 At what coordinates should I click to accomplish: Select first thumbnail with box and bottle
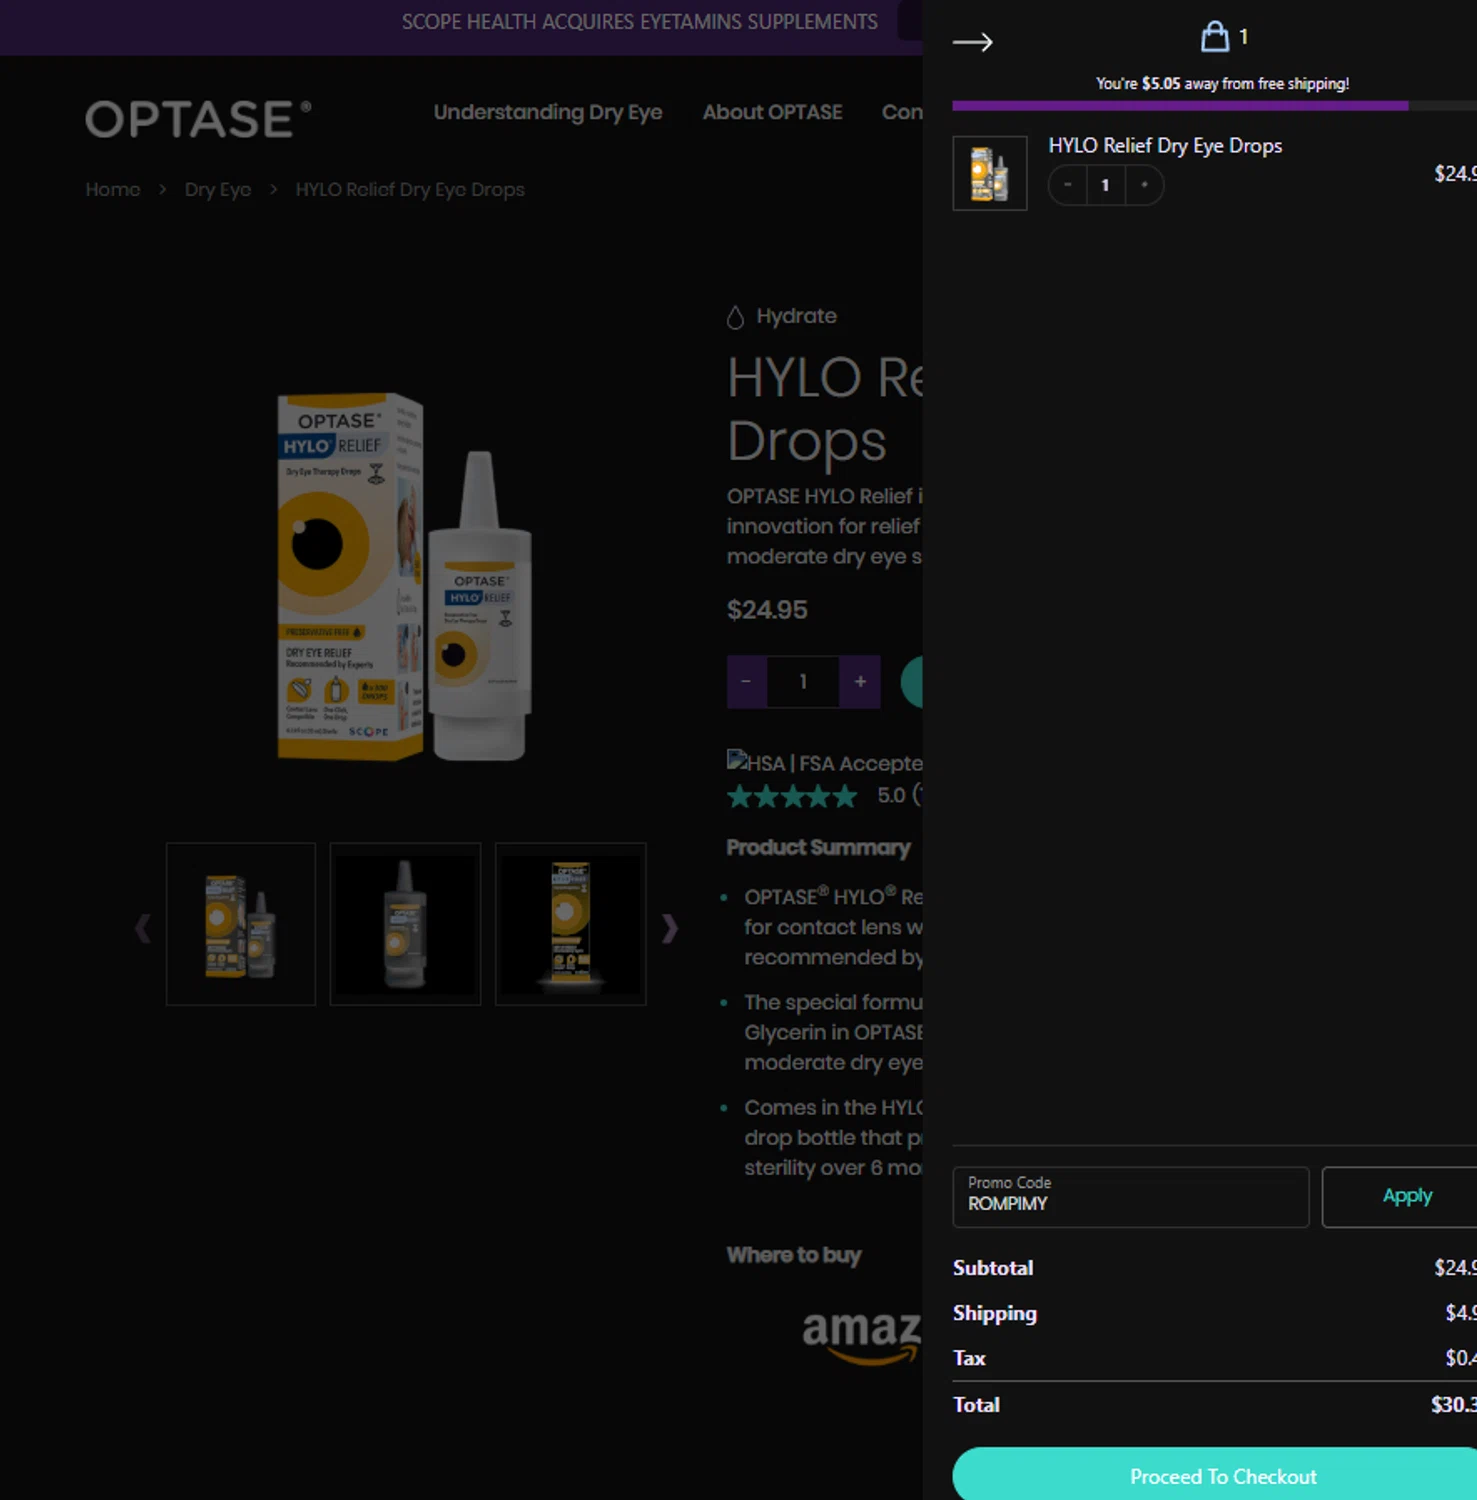(241, 924)
